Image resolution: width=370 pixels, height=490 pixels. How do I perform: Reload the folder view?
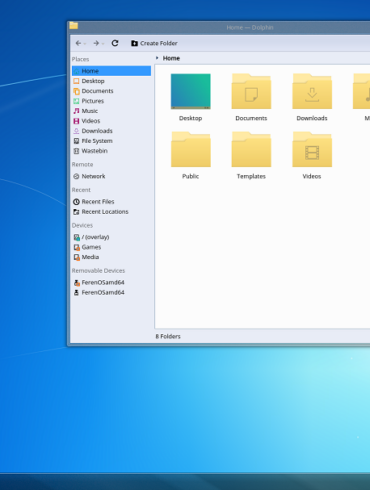coord(115,43)
